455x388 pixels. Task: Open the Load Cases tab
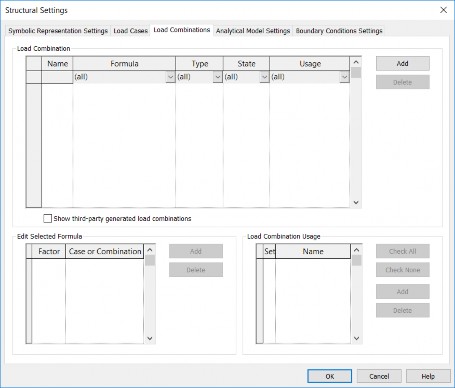pyautogui.click(x=130, y=31)
